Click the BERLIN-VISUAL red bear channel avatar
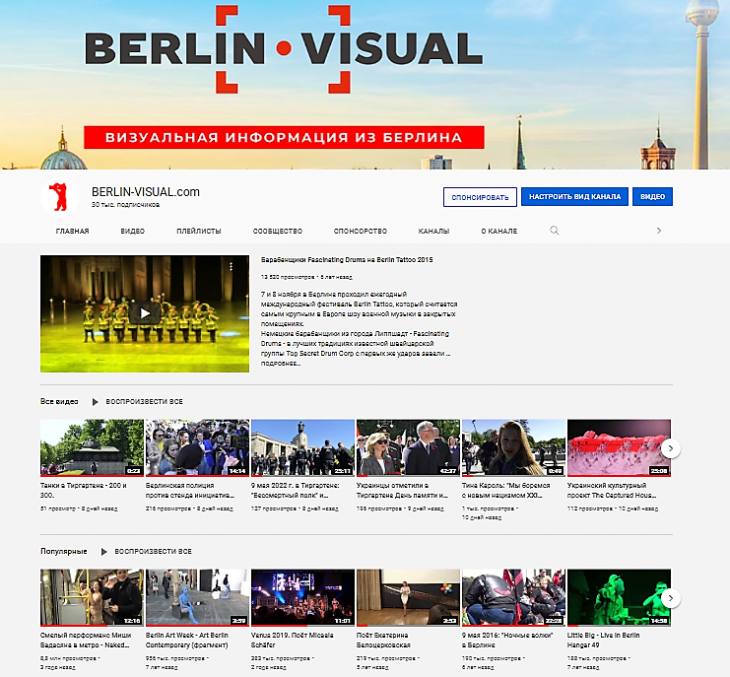The height and width of the screenshot is (677, 730). pos(60,197)
